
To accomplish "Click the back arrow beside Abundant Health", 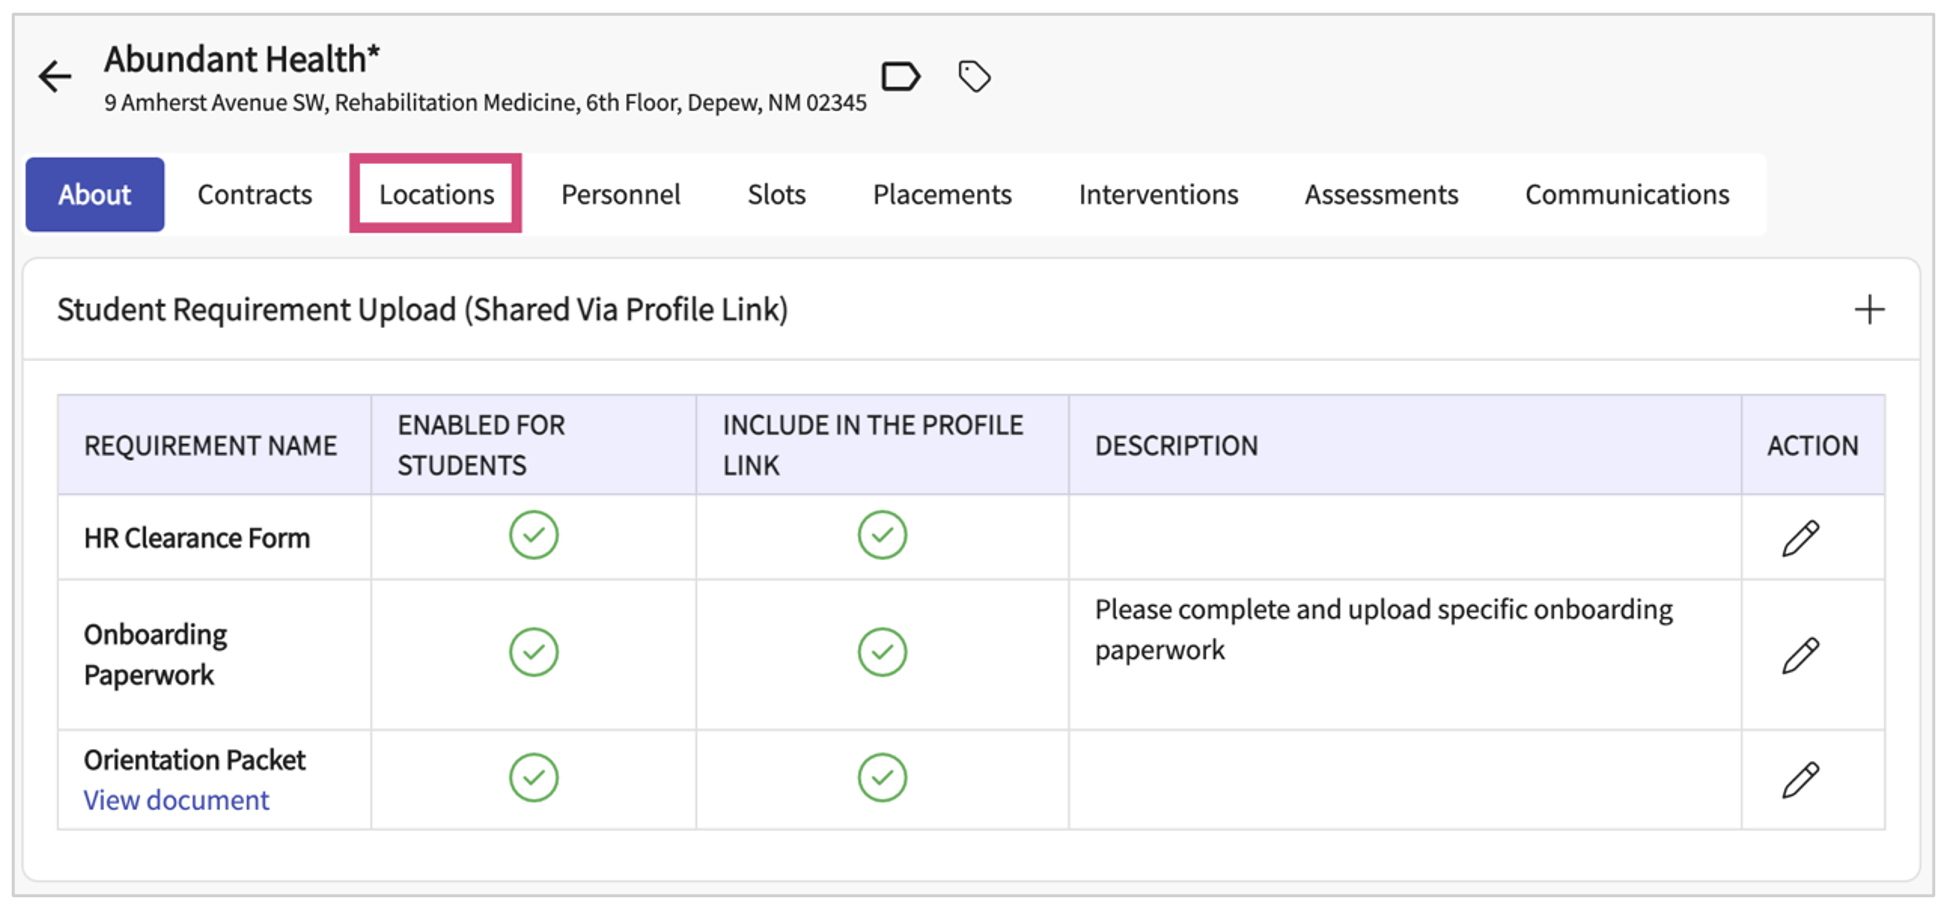I will coord(55,76).
